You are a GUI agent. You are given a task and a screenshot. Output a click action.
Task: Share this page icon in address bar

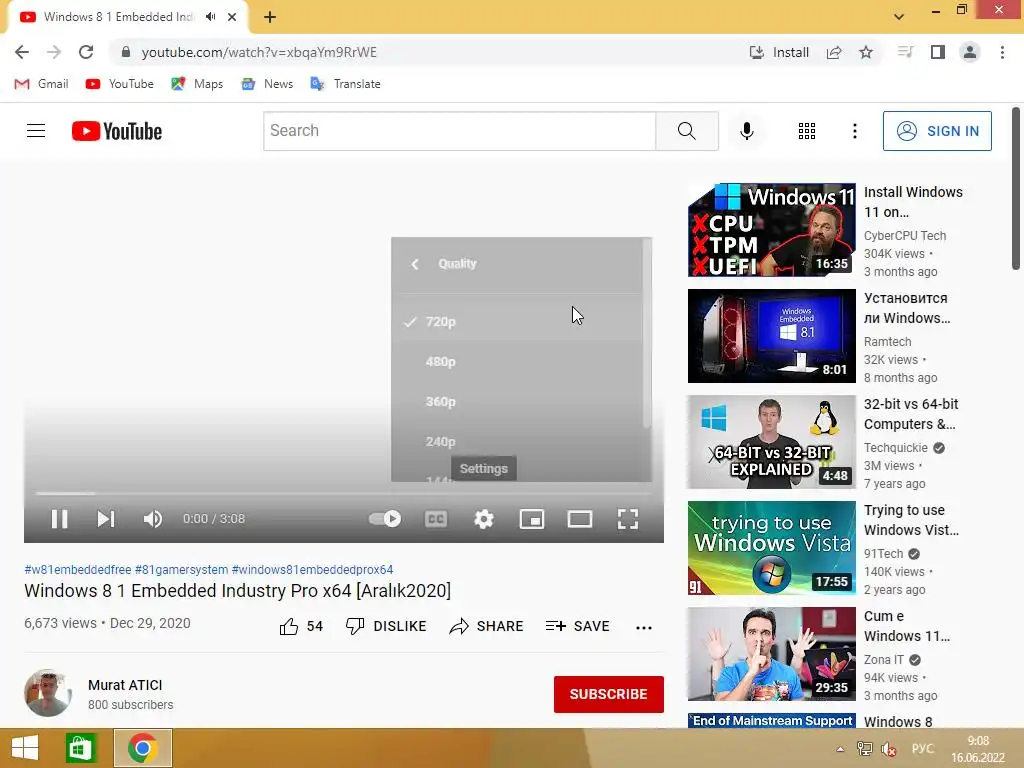[834, 52]
